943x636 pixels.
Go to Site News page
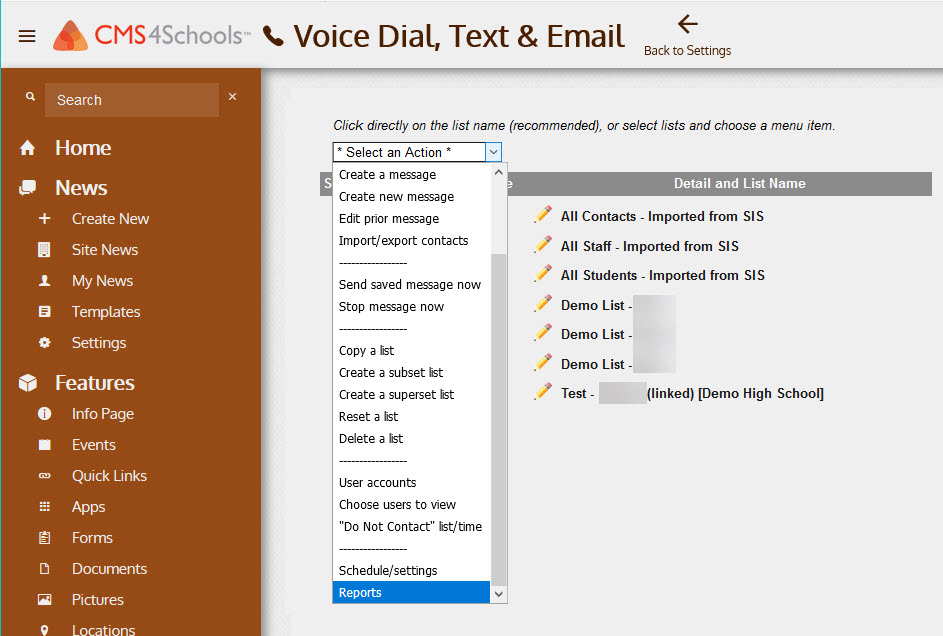tap(105, 249)
